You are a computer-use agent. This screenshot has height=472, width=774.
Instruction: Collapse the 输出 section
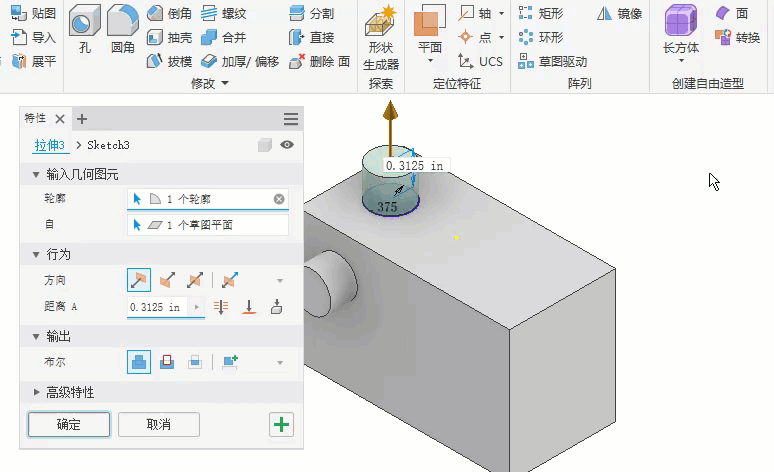(36, 337)
